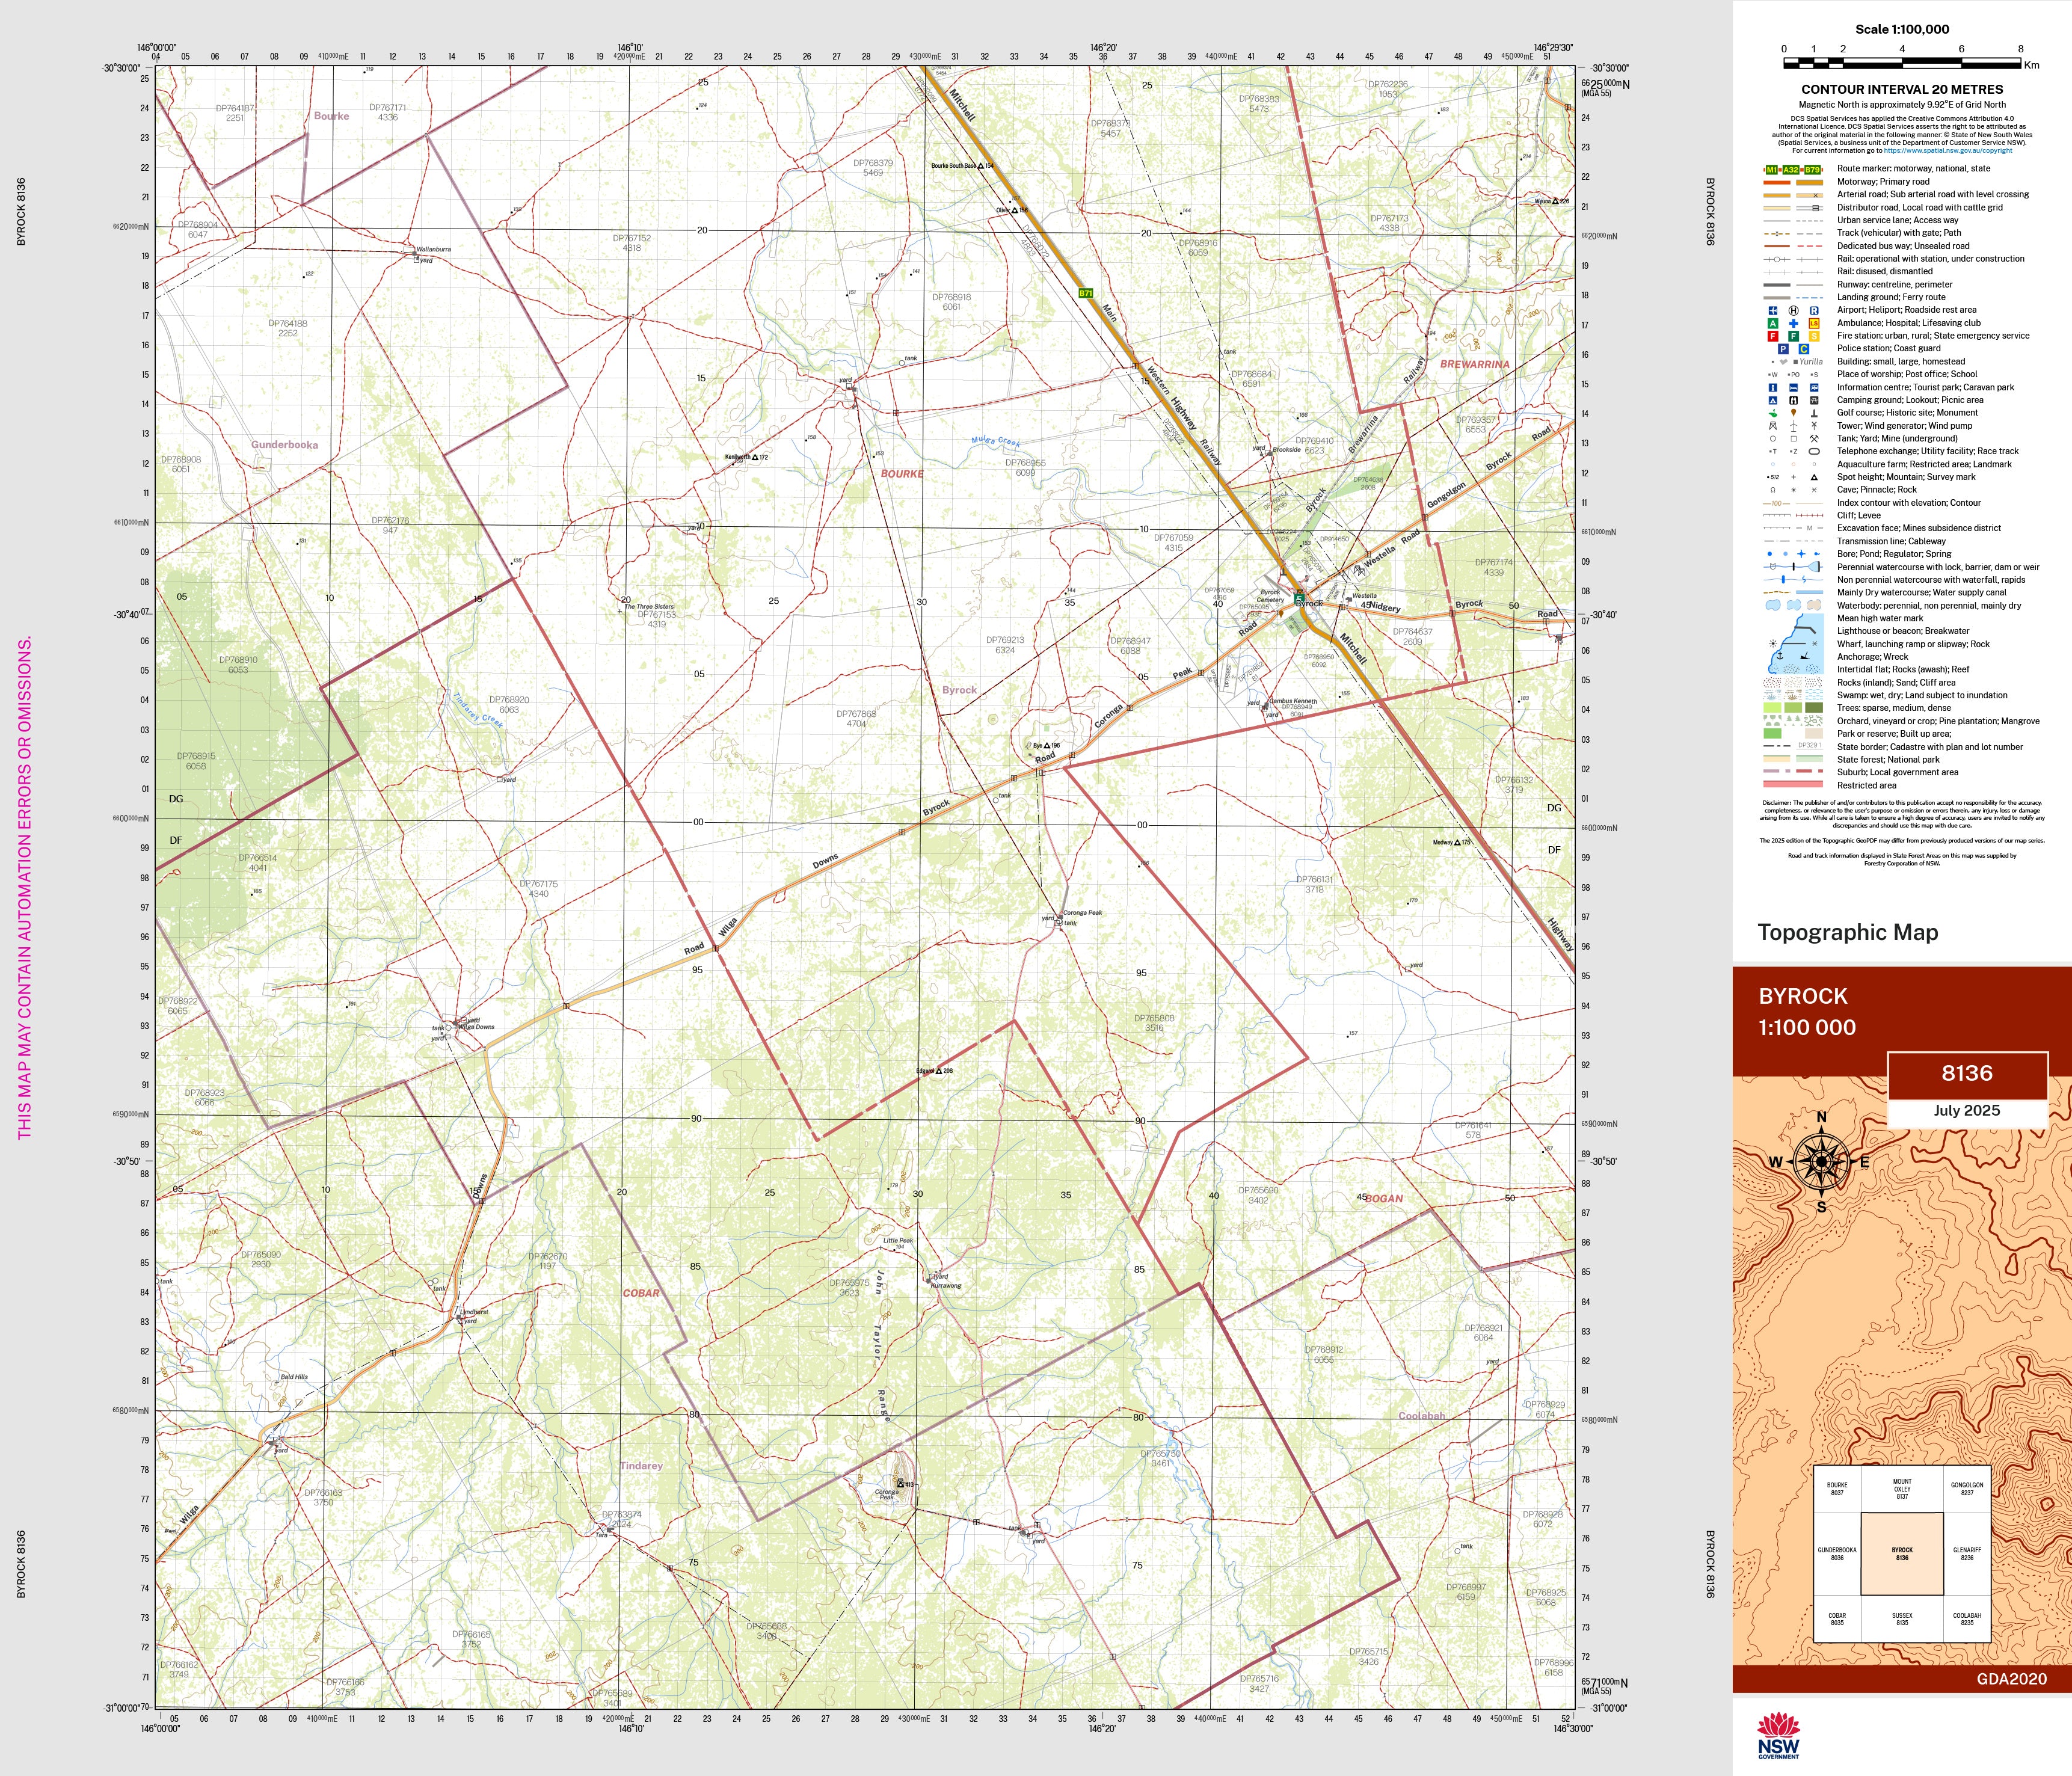Screen dimensions: 2072x1776
Task: Click the compass rose on cover panel
Action: 1821,1162
